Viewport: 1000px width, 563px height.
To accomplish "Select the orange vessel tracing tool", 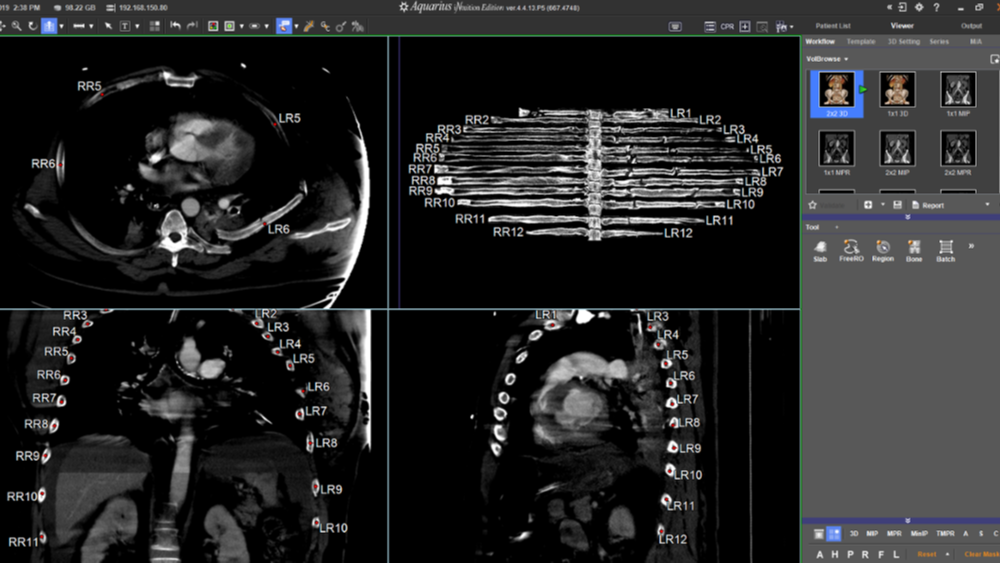I will tap(309, 26).
